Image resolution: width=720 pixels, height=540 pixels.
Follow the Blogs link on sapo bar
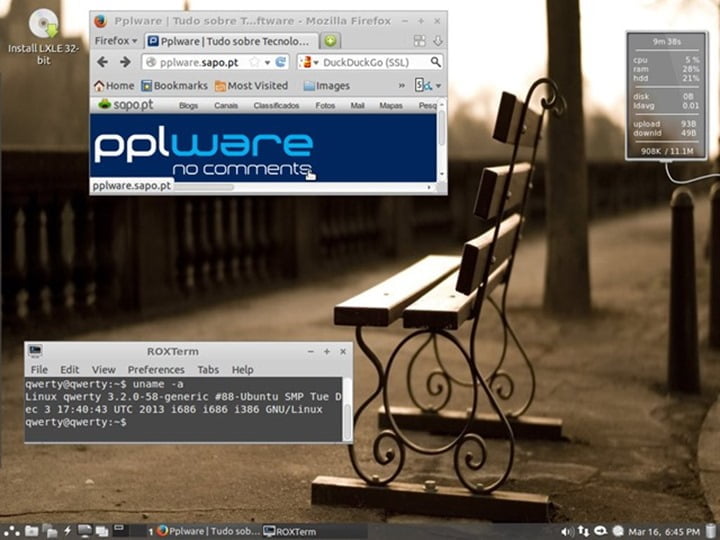pos(188,106)
